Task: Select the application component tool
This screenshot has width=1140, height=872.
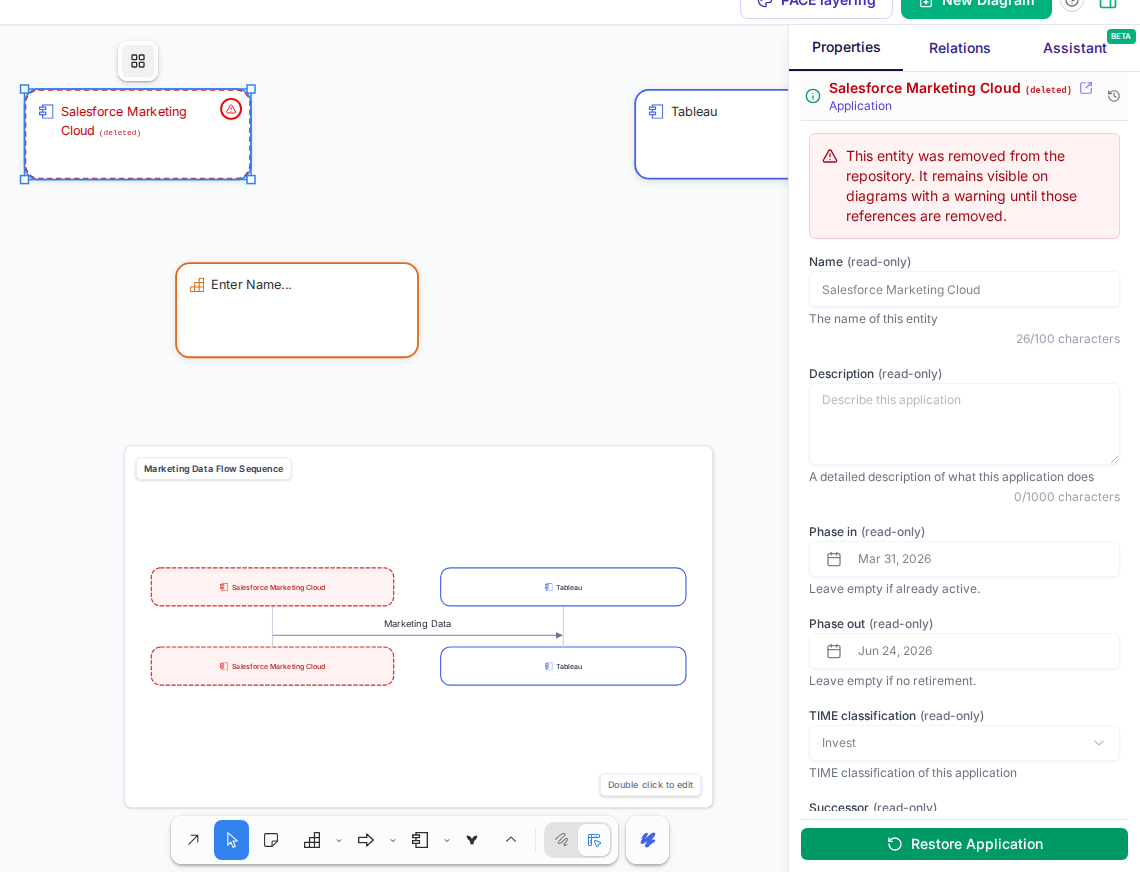Action: (420, 840)
